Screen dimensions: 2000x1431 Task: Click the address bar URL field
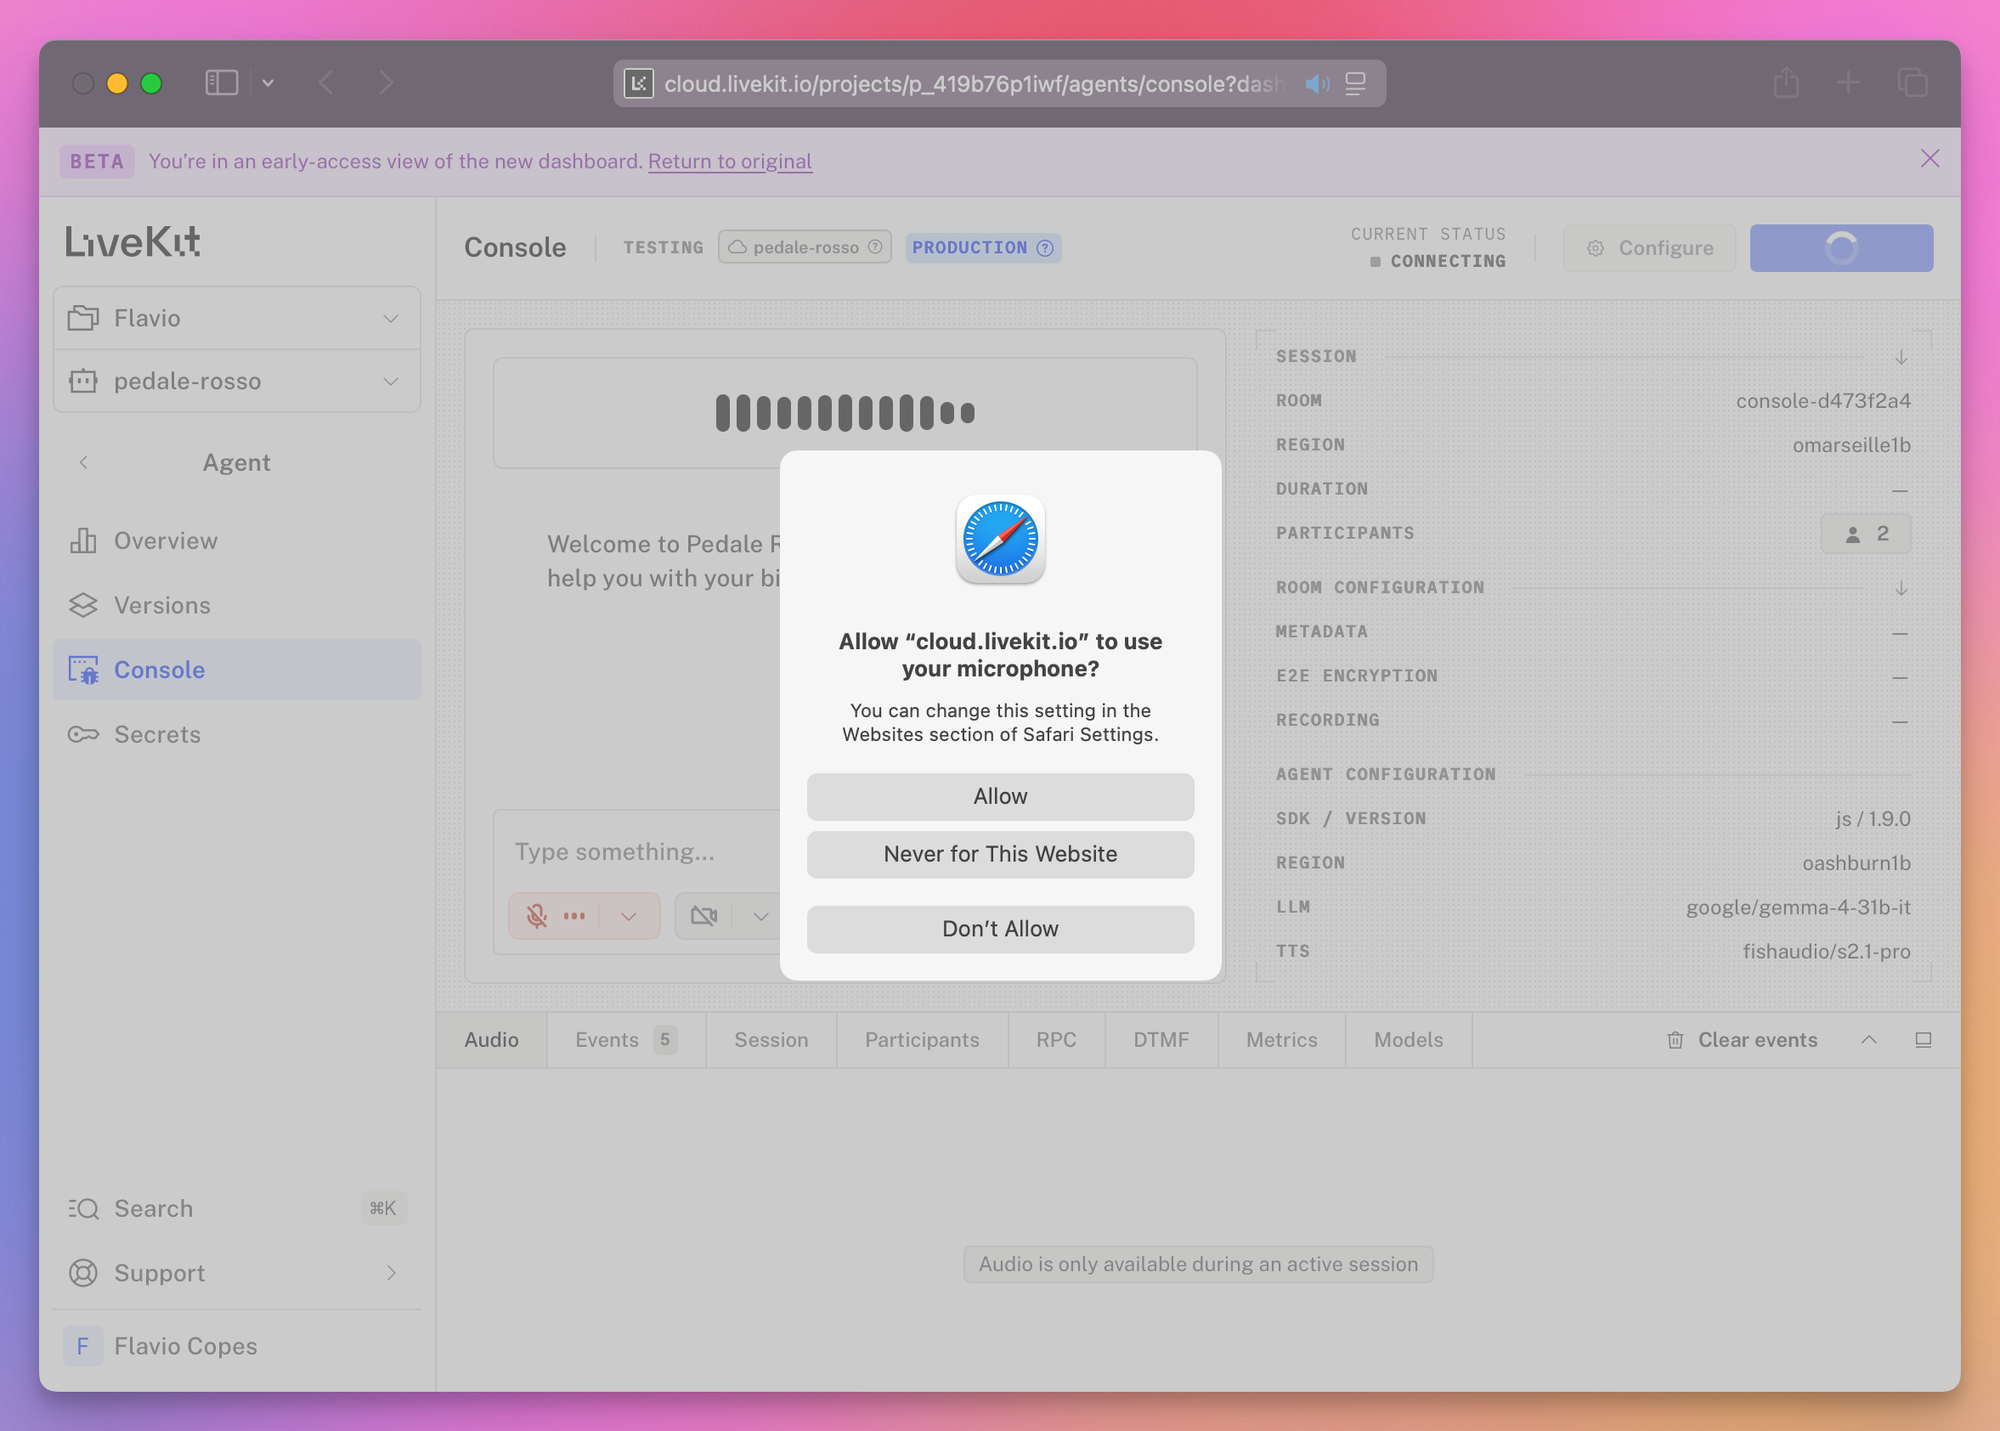click(x=974, y=84)
